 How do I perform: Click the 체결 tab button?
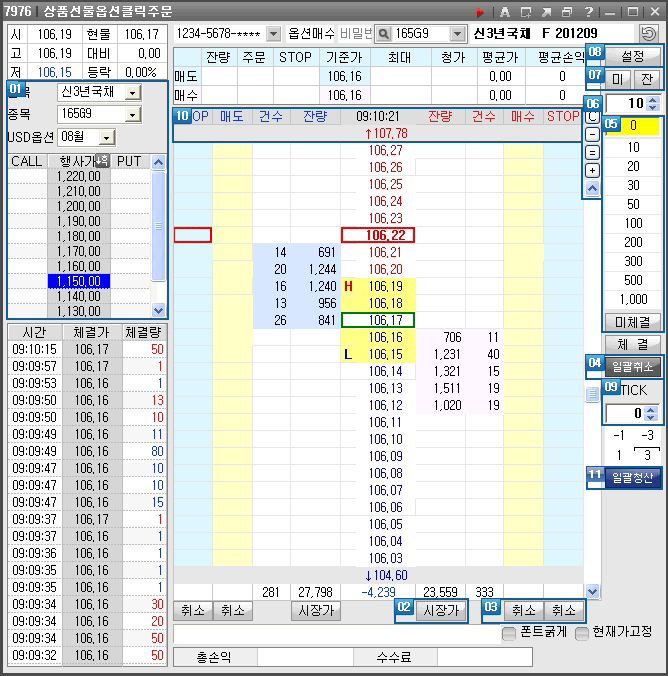(x=633, y=344)
